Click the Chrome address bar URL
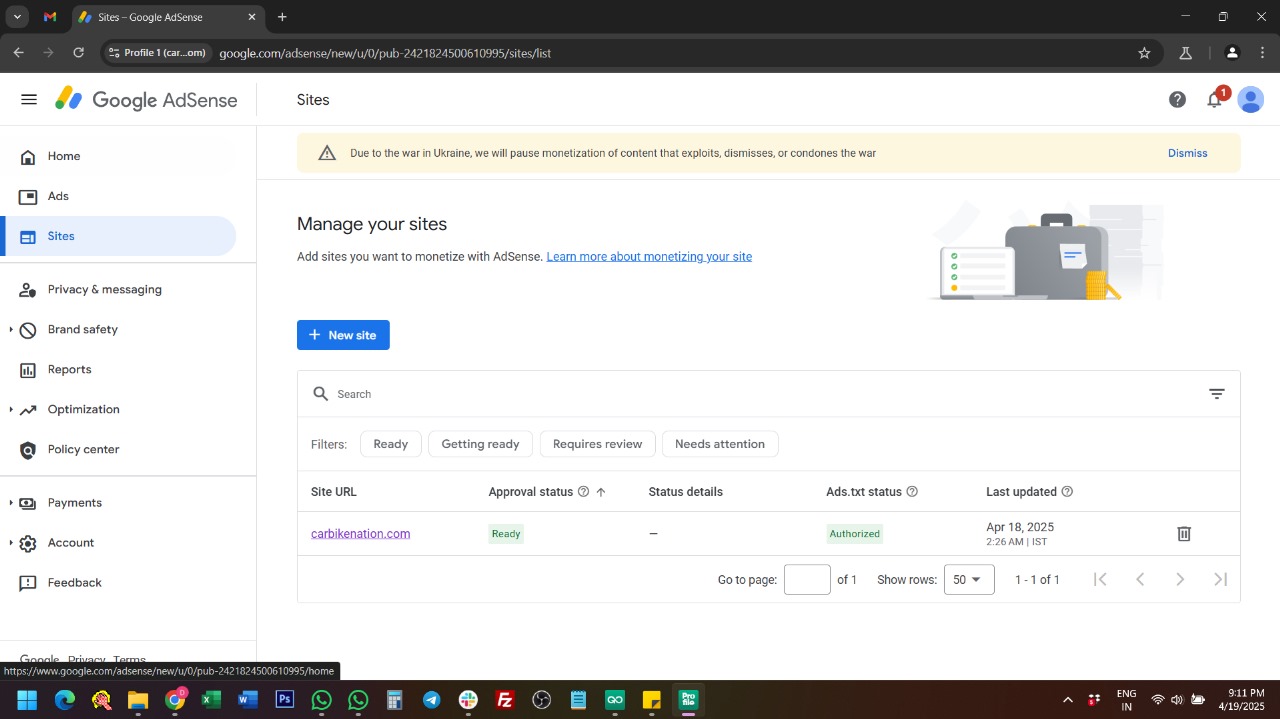 pyautogui.click(x=385, y=53)
